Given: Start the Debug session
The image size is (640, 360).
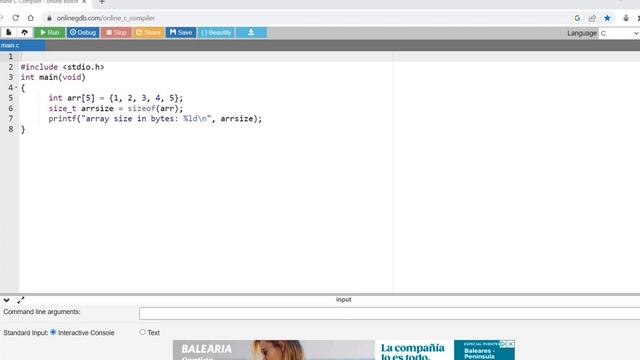Looking at the screenshot, I should click(83, 32).
